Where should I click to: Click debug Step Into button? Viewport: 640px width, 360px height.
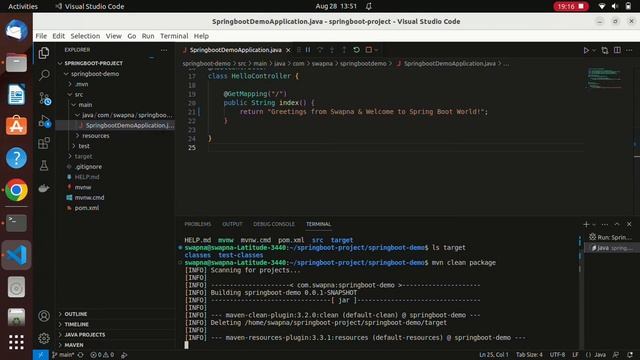point(332,50)
